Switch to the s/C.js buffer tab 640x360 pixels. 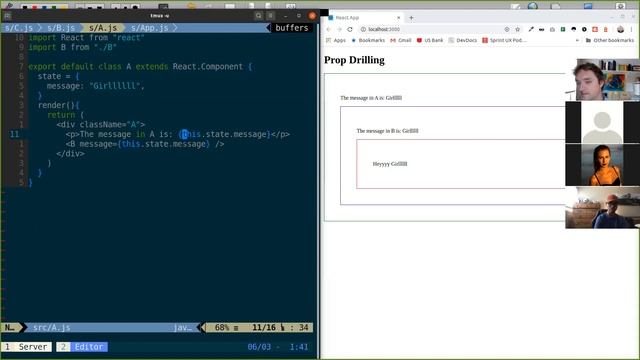point(19,28)
